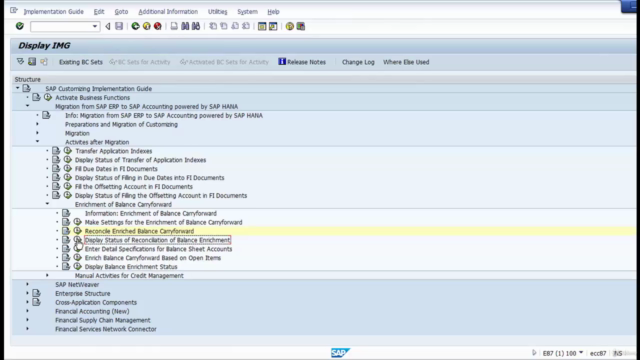Expand Financial Accounting (New) node
Viewport: 640px width, 360px height.
click(27, 311)
